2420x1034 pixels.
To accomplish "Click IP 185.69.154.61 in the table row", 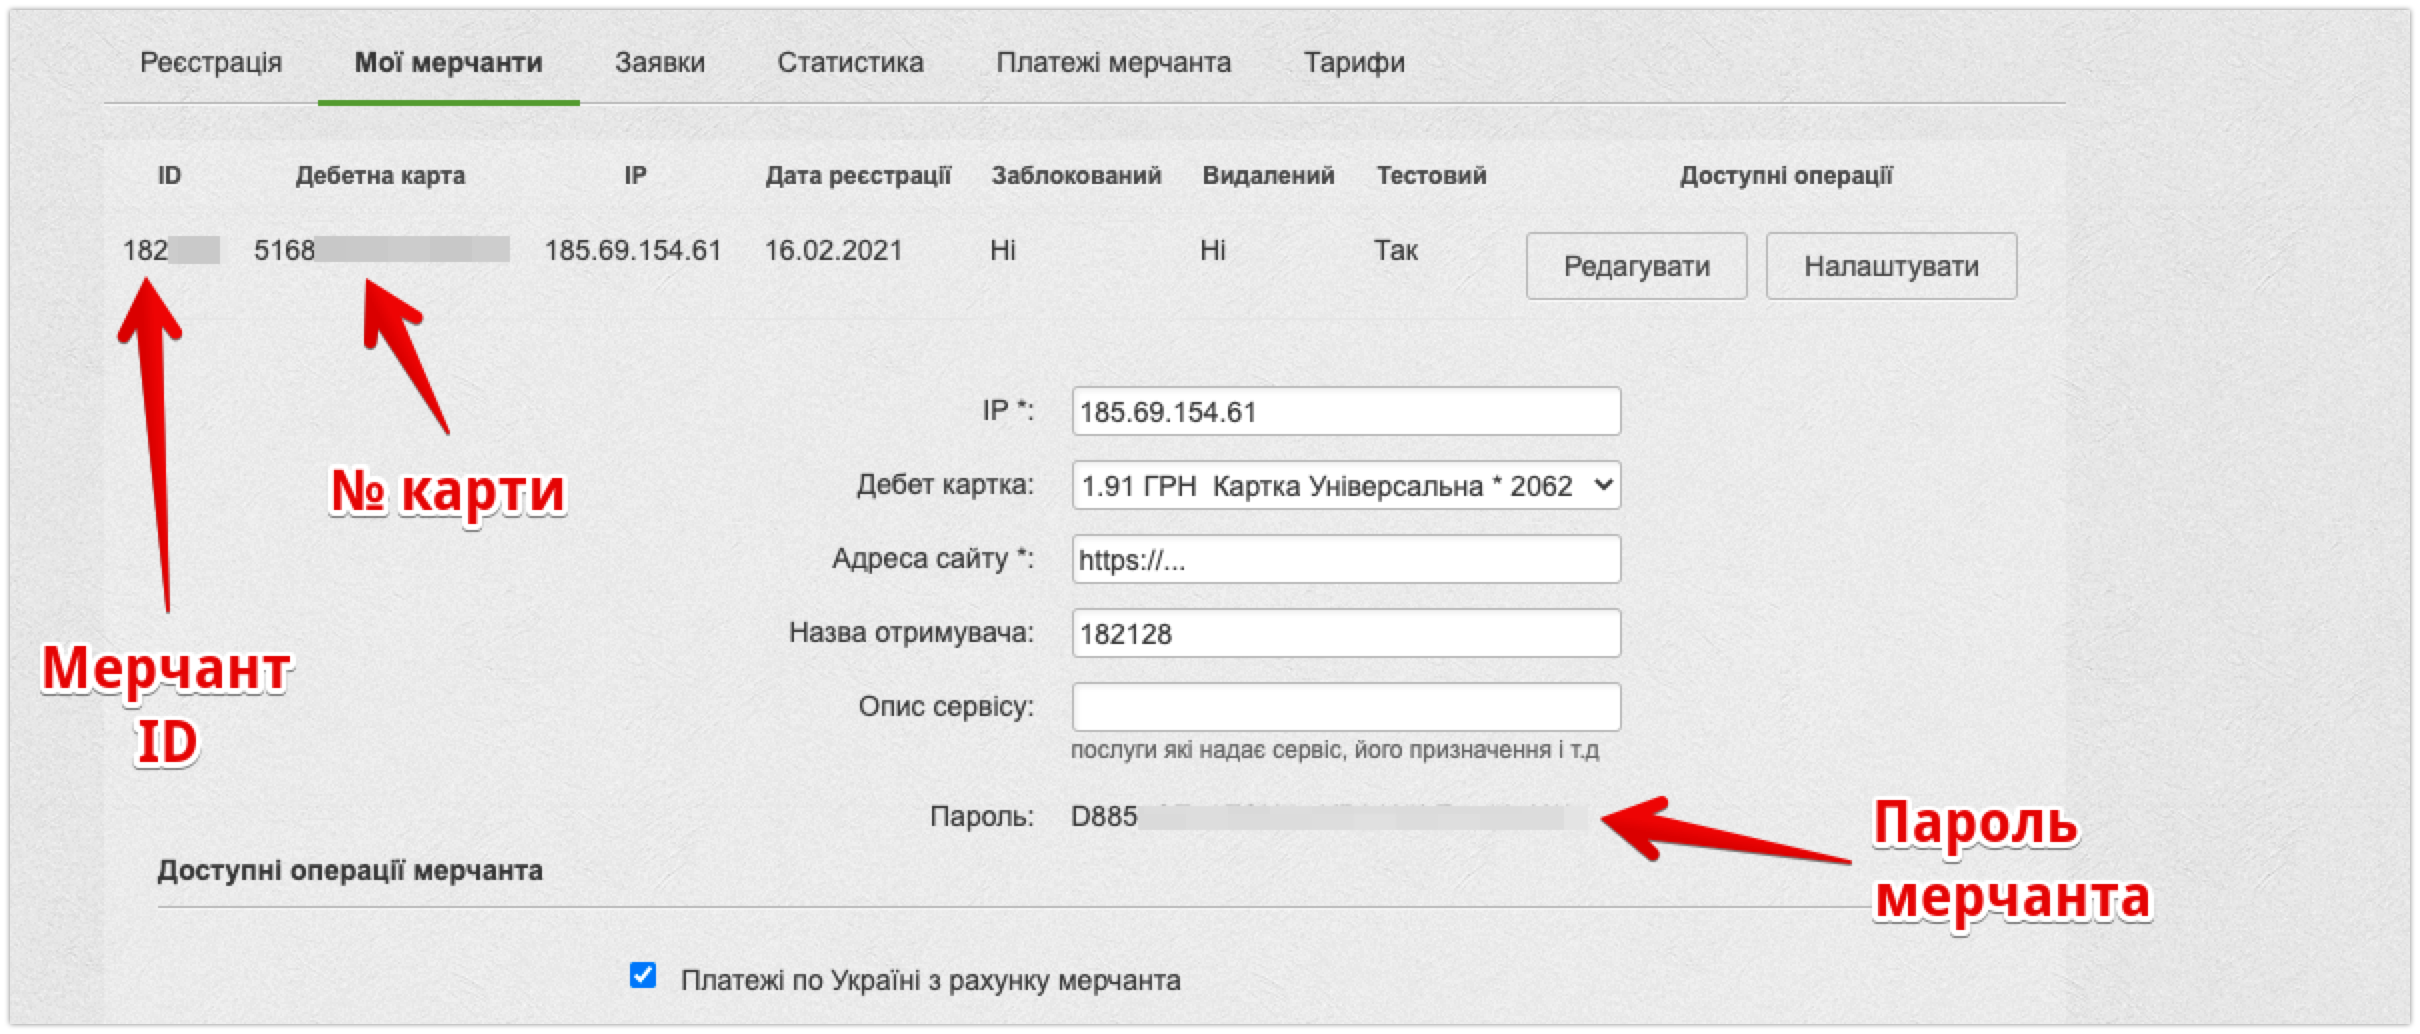I will [x=632, y=250].
